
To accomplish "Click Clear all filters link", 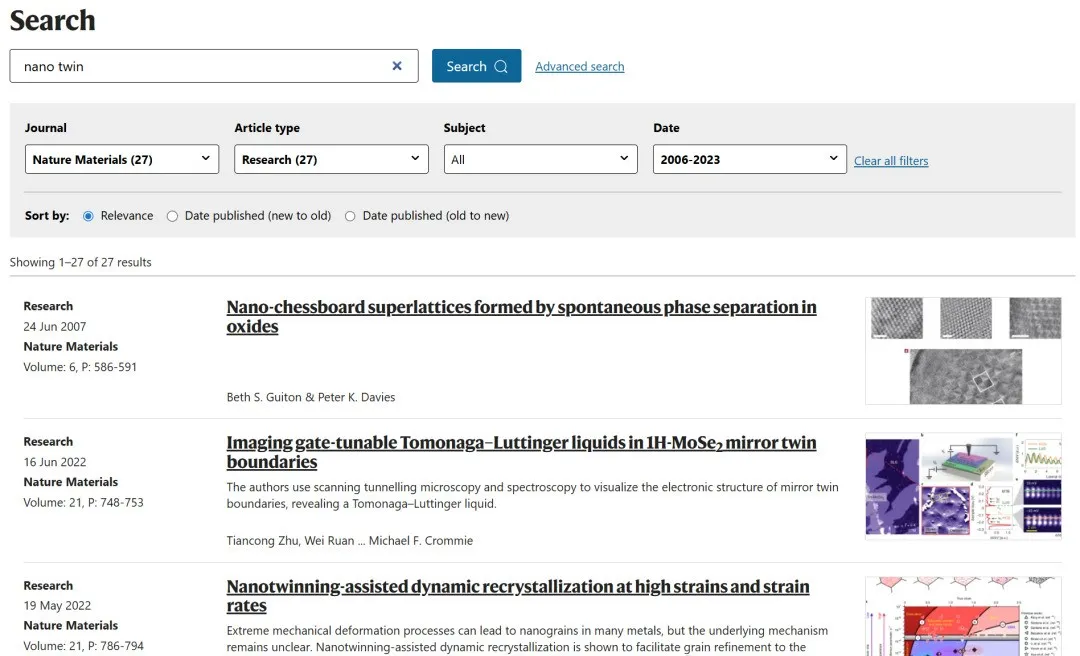I will (890, 161).
